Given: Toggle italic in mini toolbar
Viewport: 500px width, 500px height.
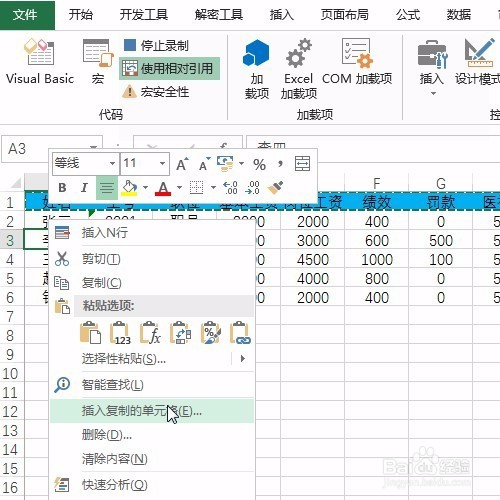Looking at the screenshot, I should (84, 188).
